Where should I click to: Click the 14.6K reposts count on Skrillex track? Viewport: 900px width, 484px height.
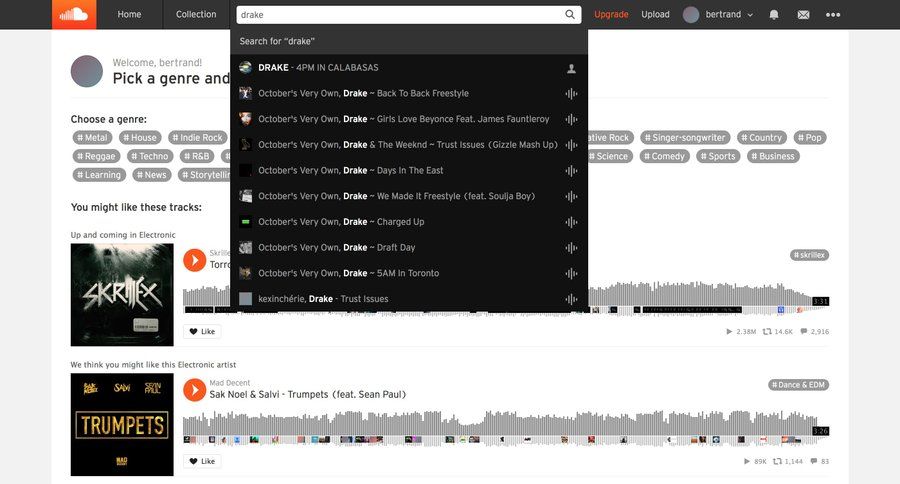pos(777,332)
